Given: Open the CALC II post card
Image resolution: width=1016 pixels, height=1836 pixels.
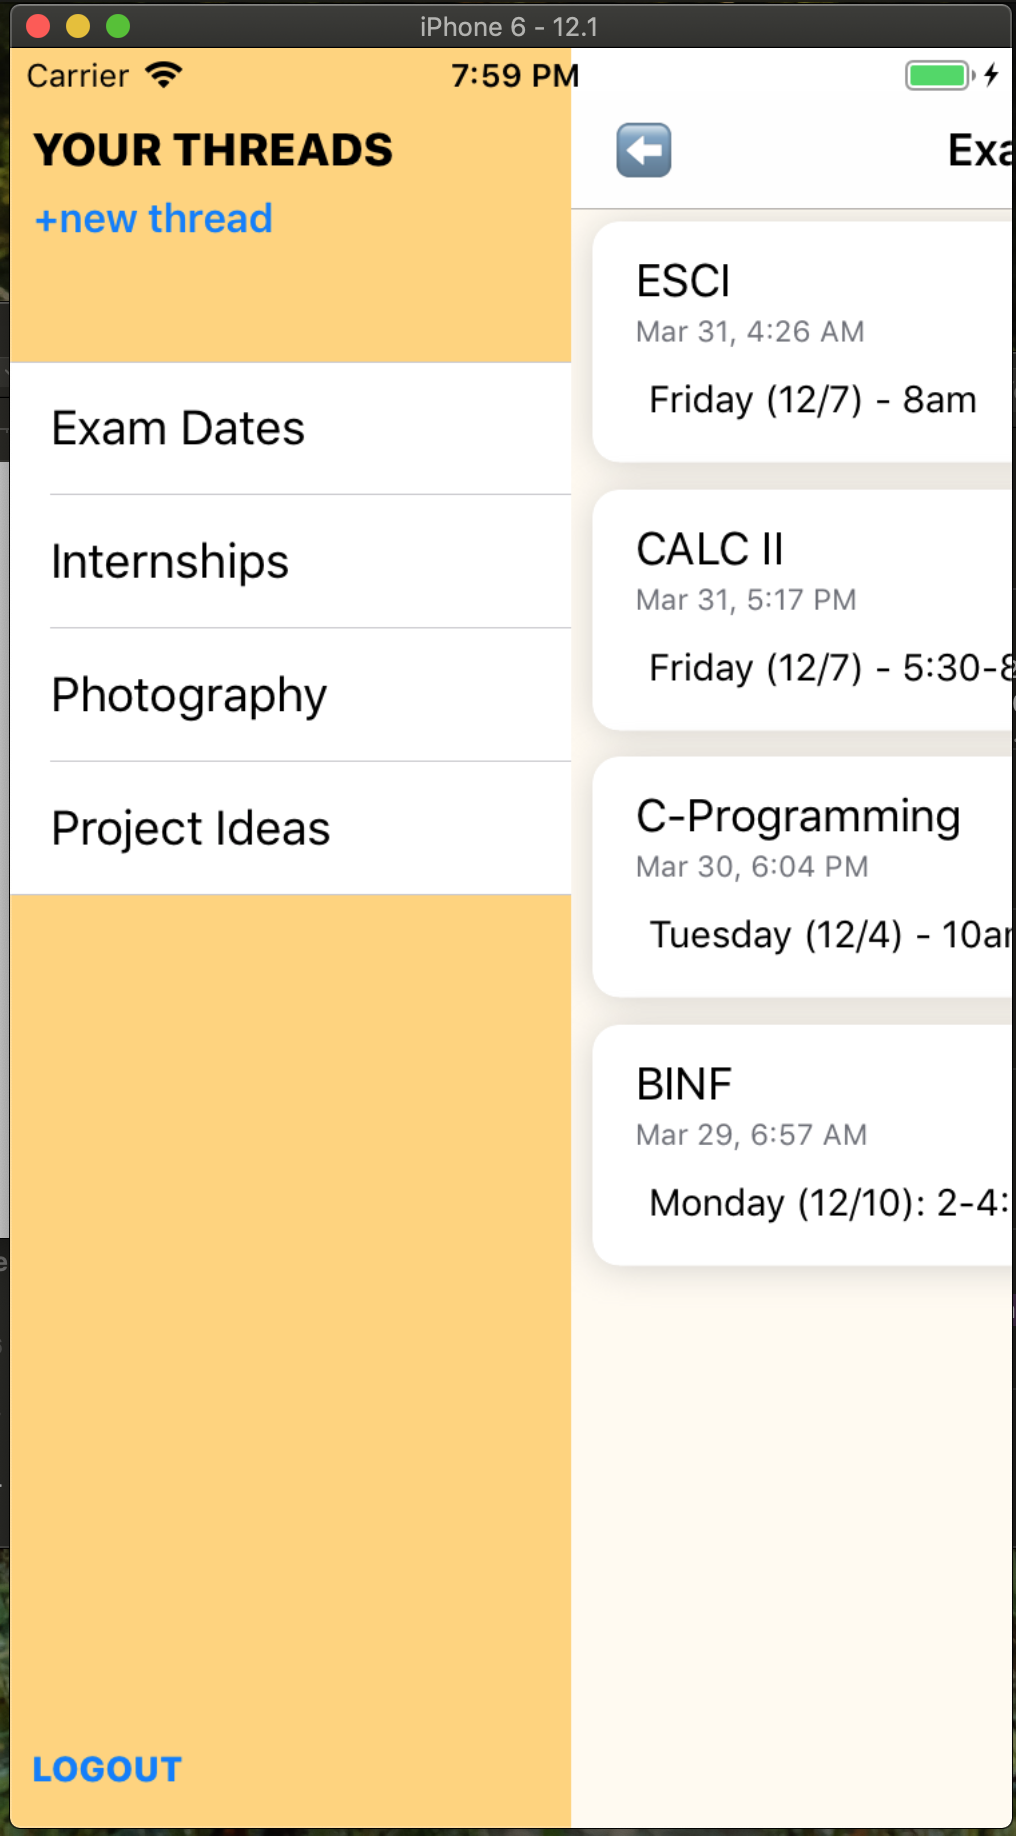Looking at the screenshot, I should (x=803, y=610).
